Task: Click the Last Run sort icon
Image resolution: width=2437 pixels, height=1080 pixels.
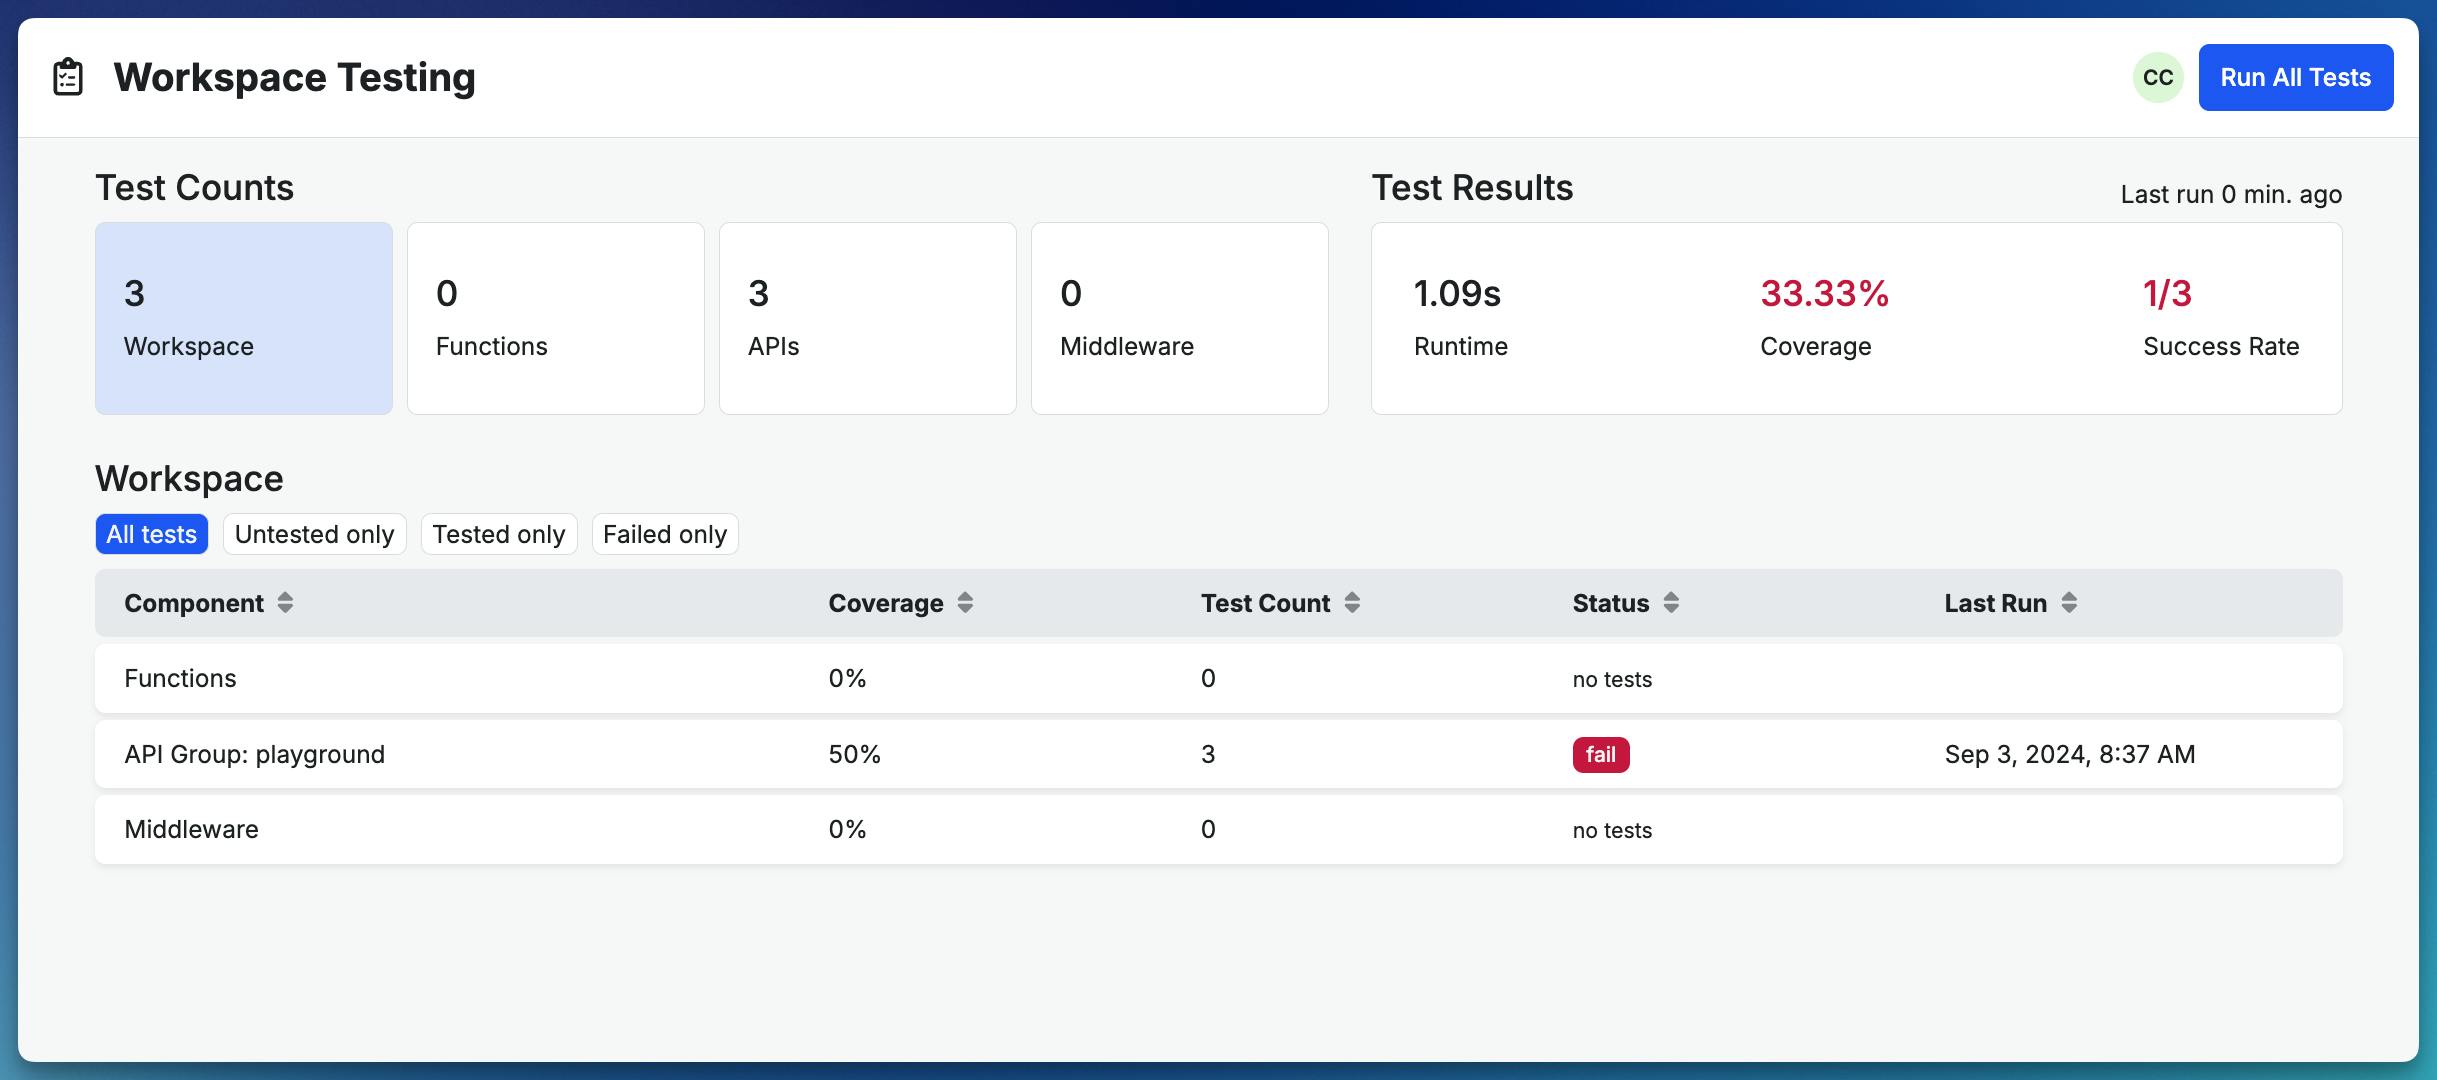Action: [2069, 603]
